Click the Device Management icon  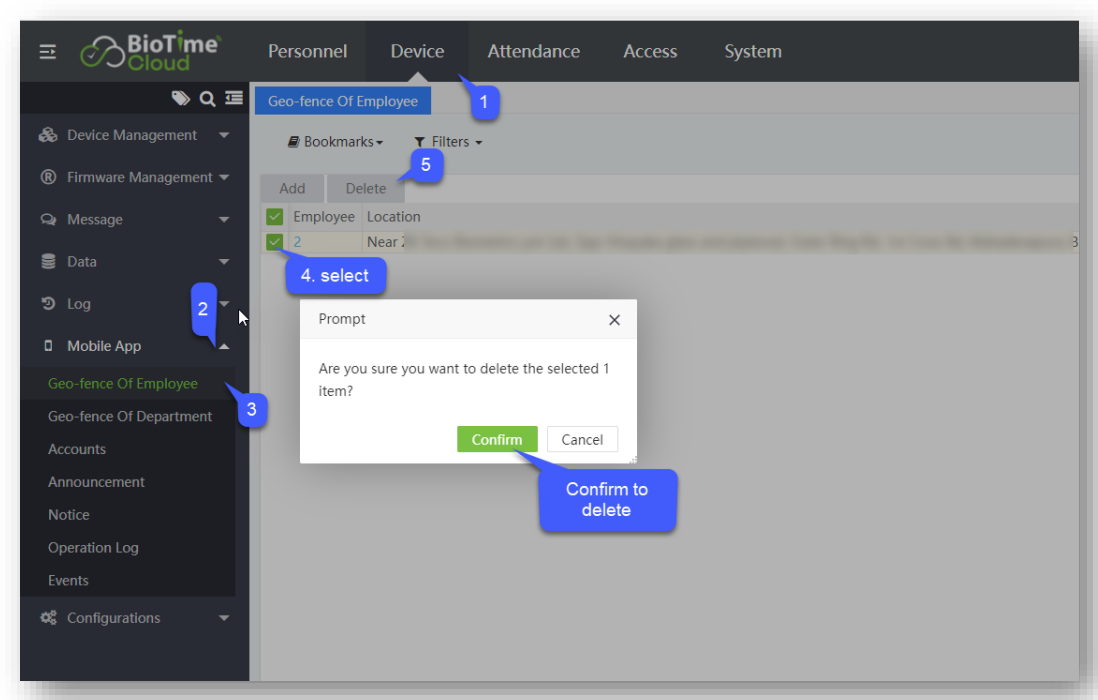coord(48,135)
